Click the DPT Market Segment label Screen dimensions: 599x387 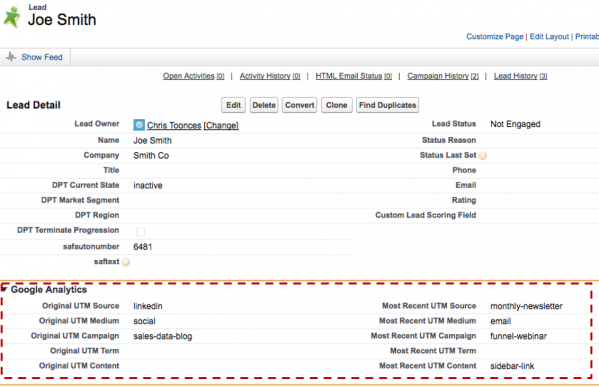pyautogui.click(x=80, y=200)
